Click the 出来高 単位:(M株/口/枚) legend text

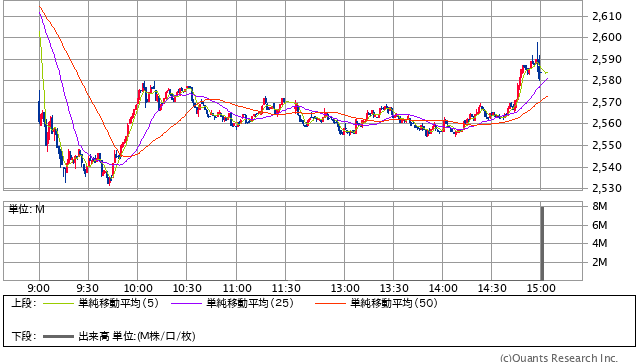pos(137,336)
